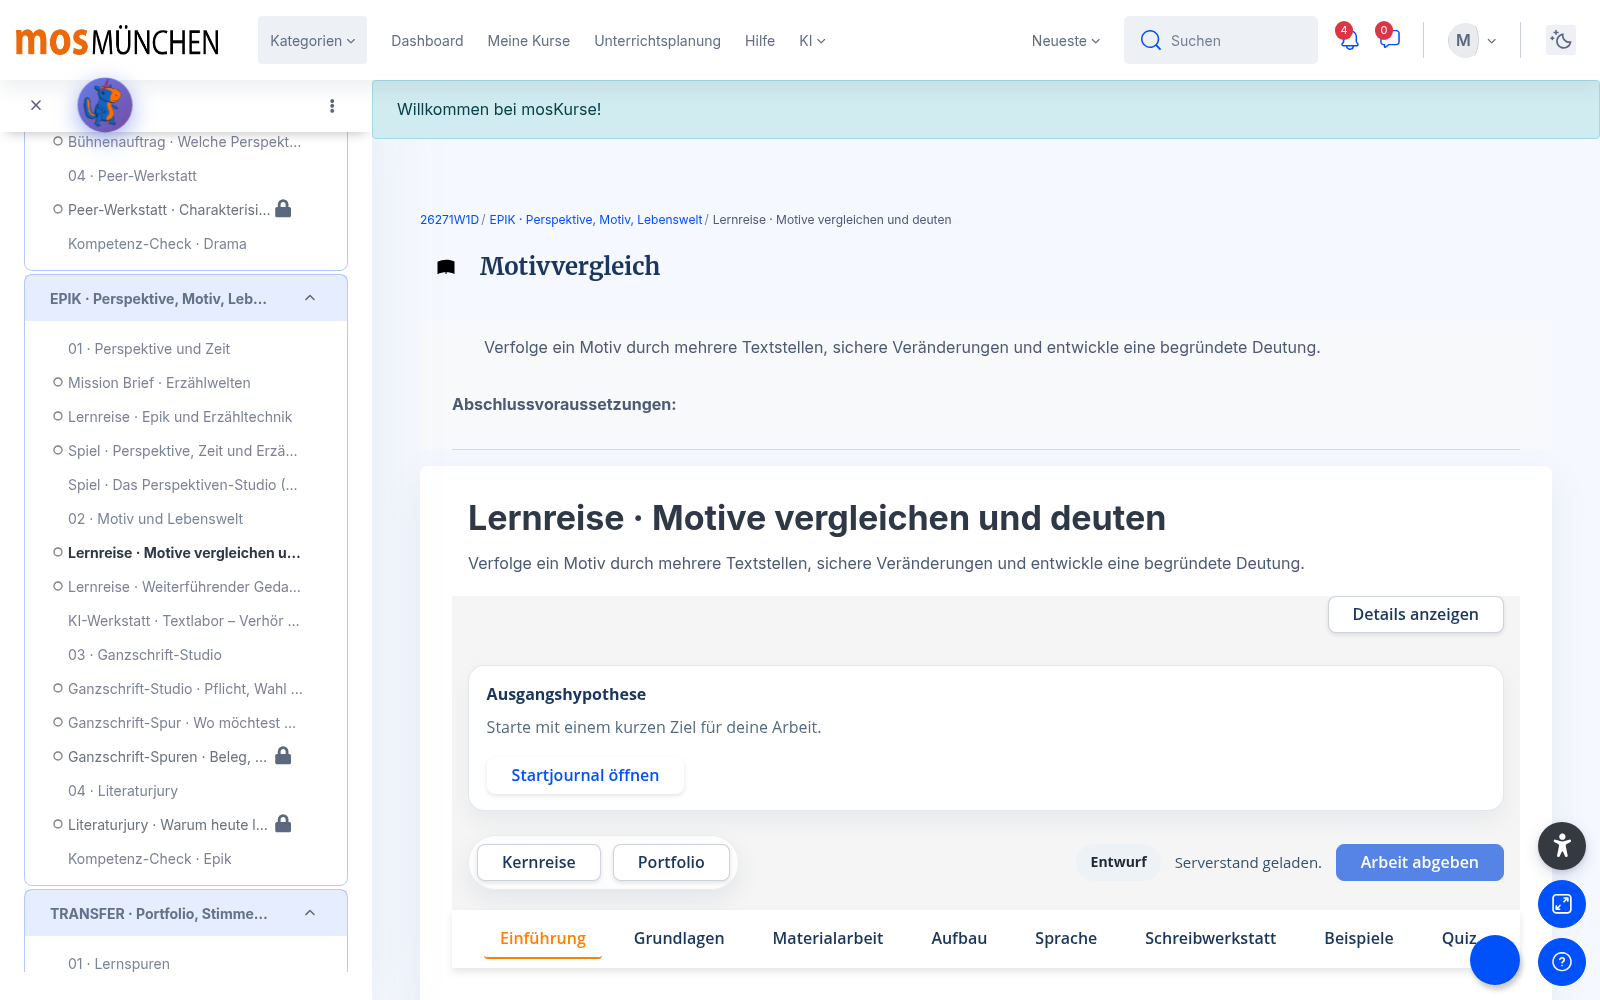This screenshot has height=1000, width=1600.
Task: Click the fullscreen expand icon button
Action: coord(1562,904)
